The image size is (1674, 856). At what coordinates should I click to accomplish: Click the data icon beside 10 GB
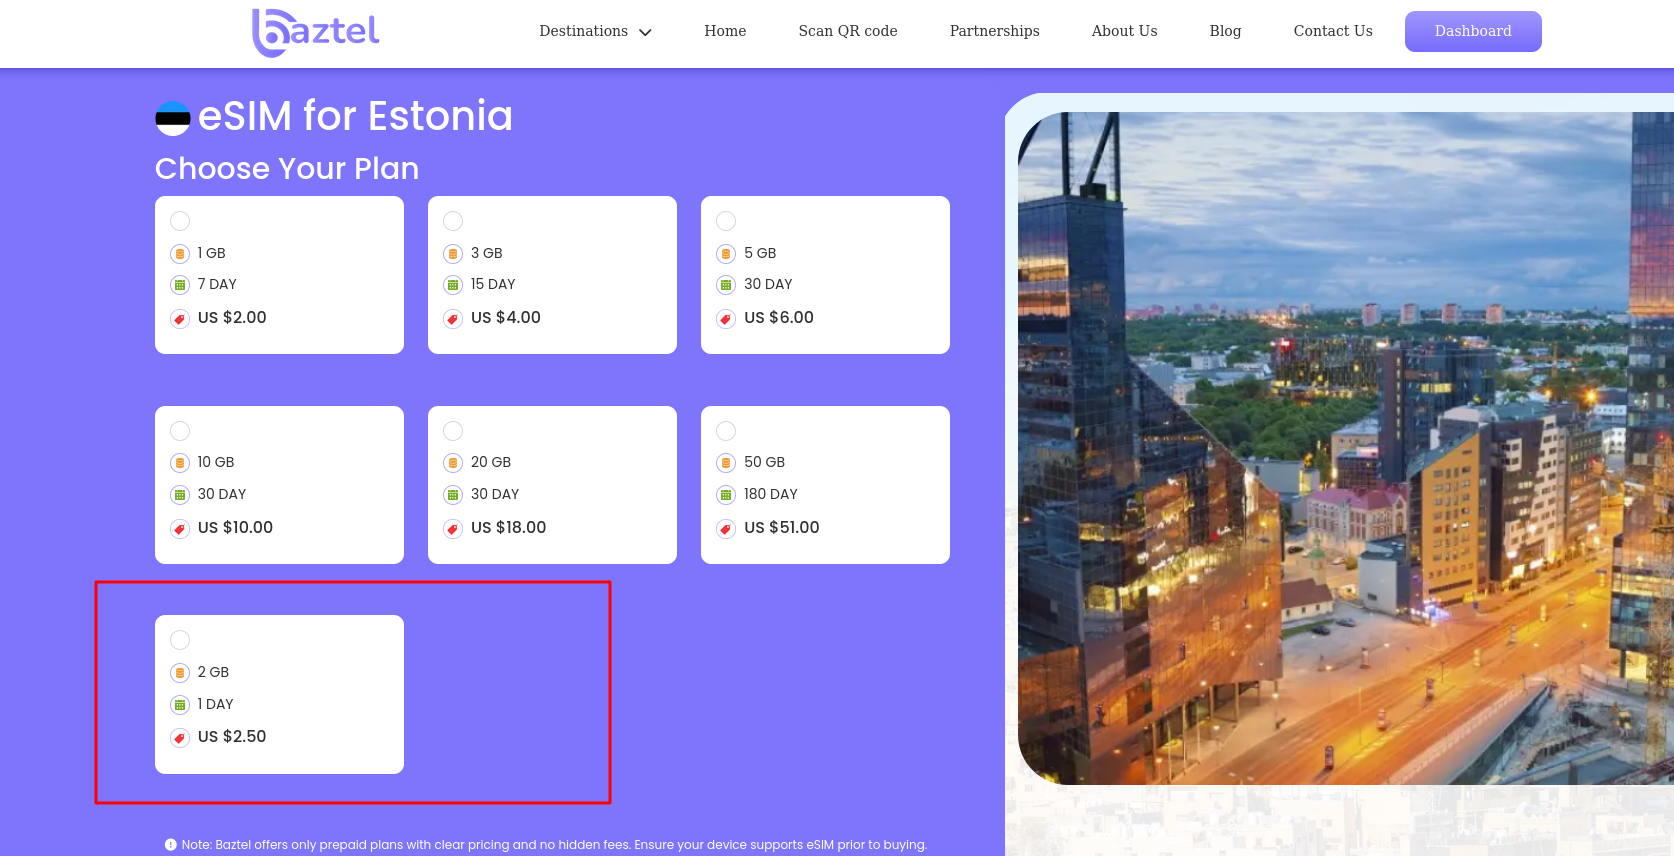(180, 463)
